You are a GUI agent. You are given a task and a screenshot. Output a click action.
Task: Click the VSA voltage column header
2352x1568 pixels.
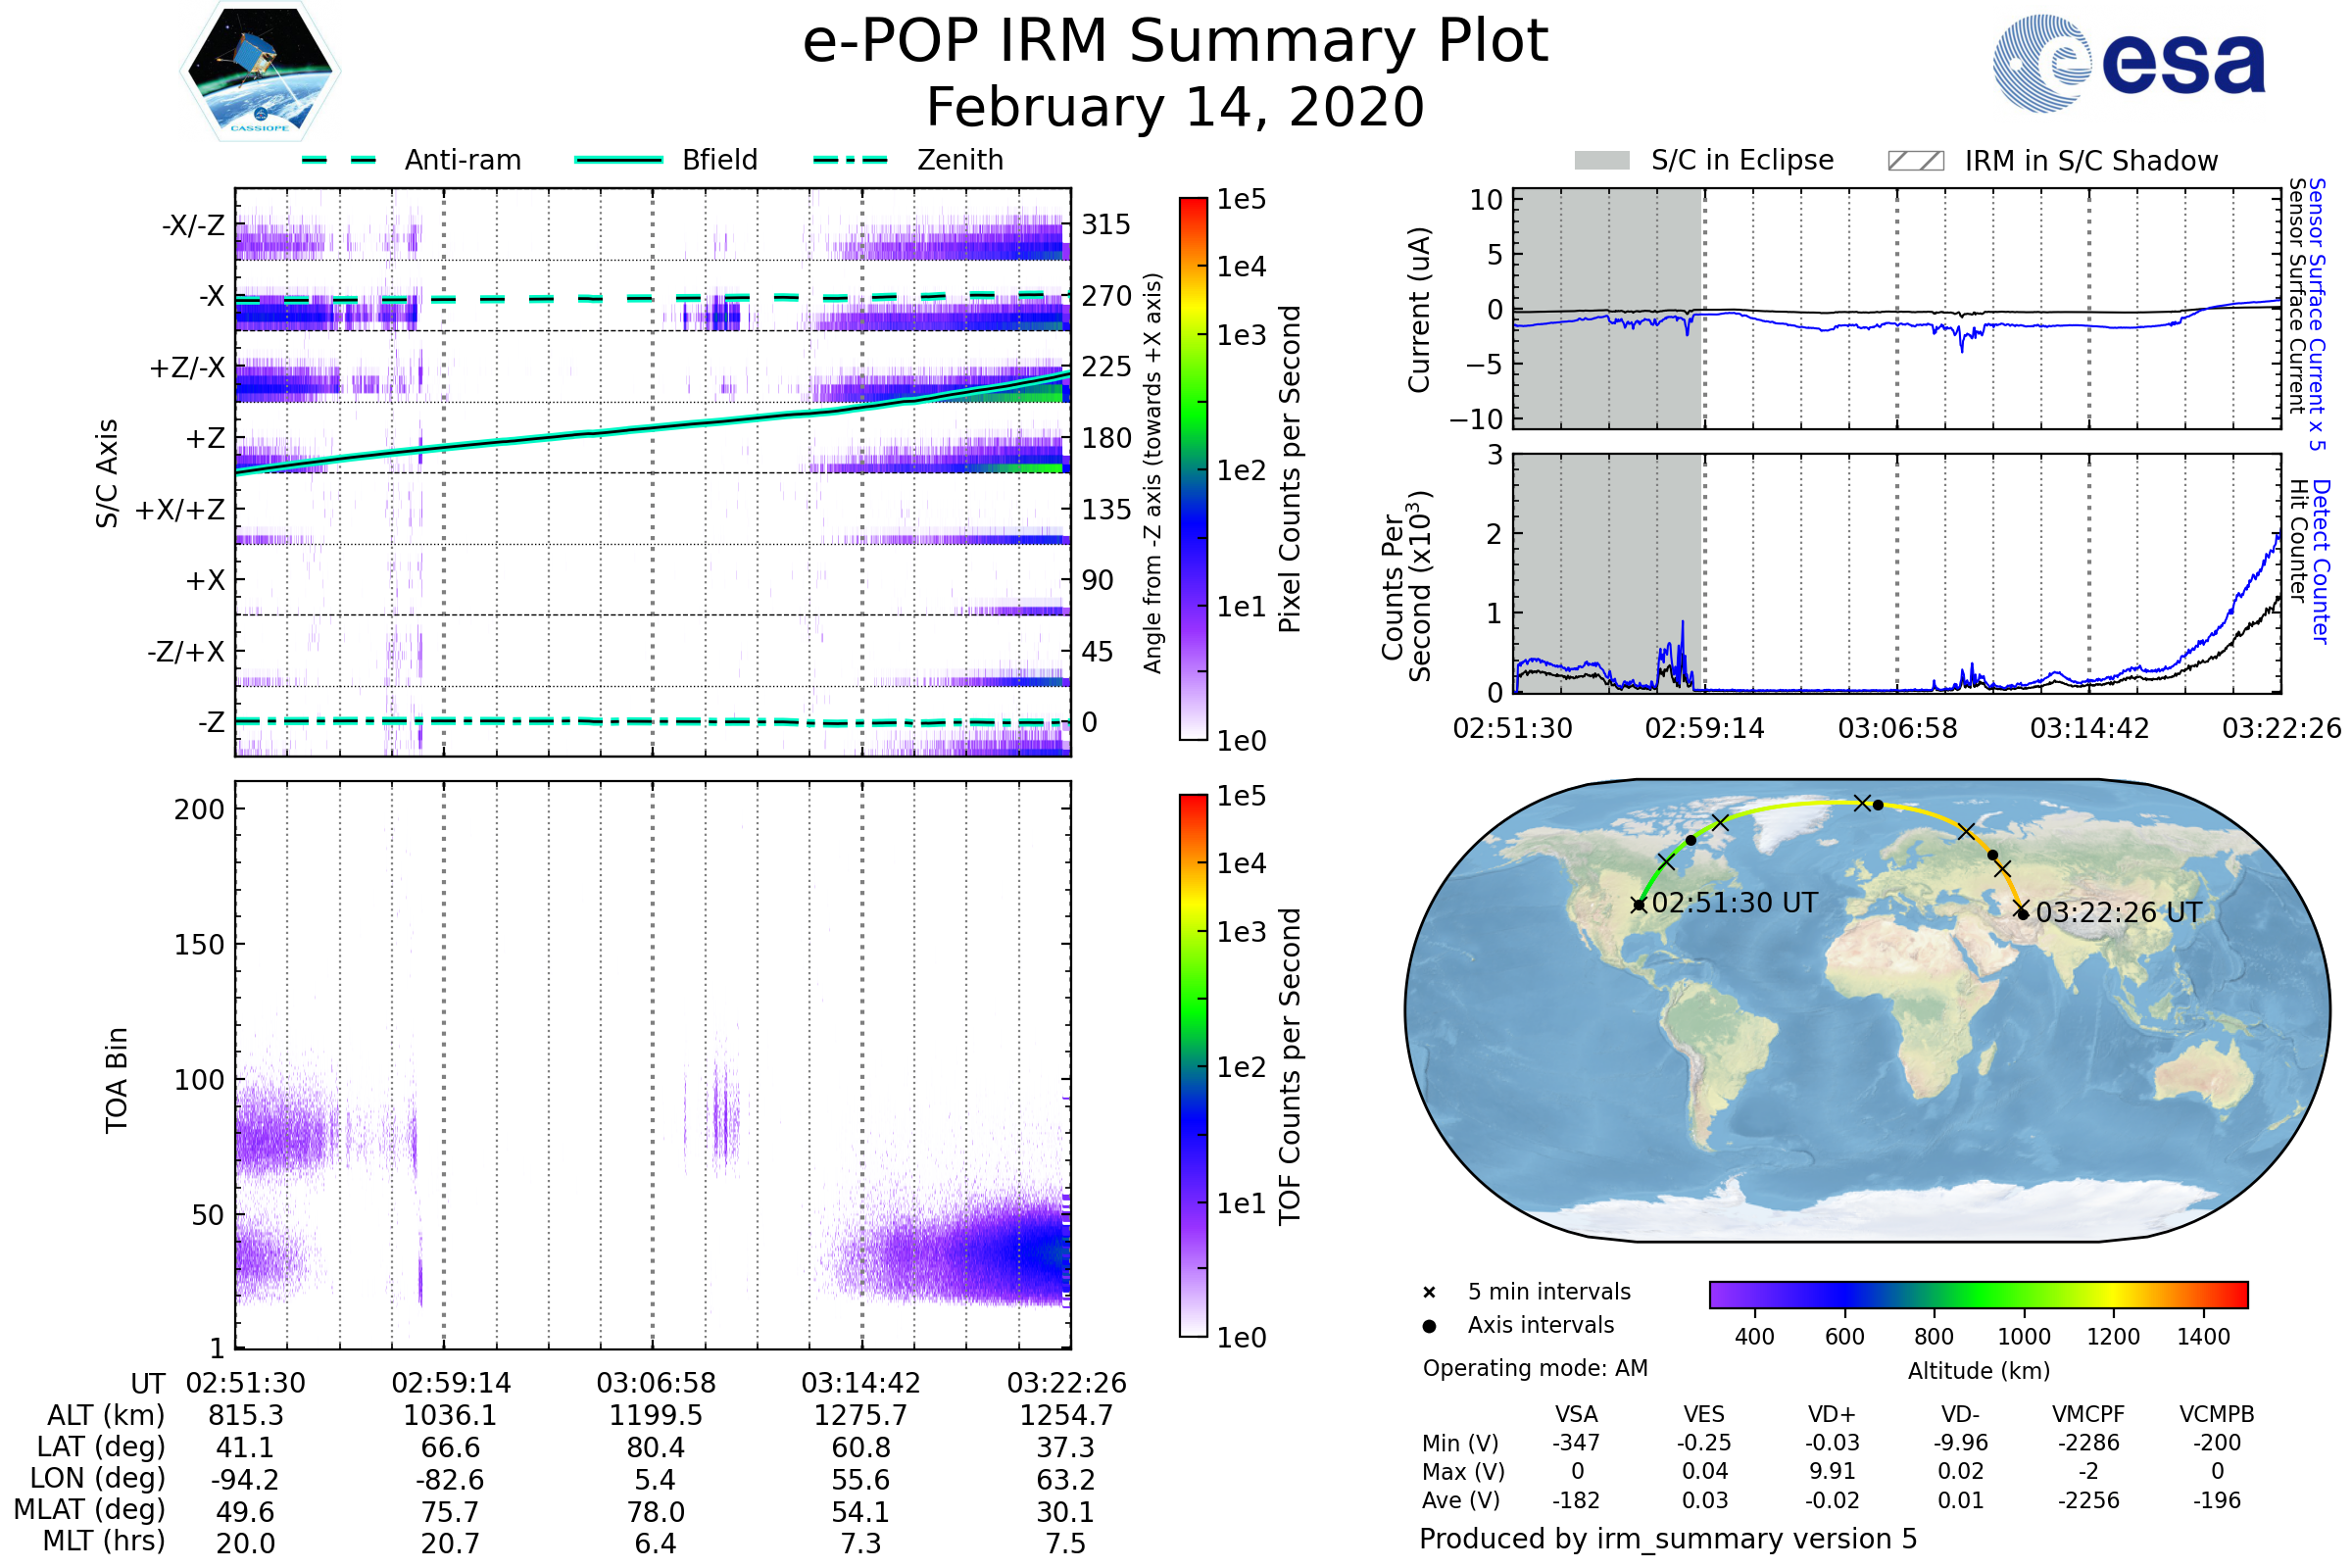tap(1576, 1415)
